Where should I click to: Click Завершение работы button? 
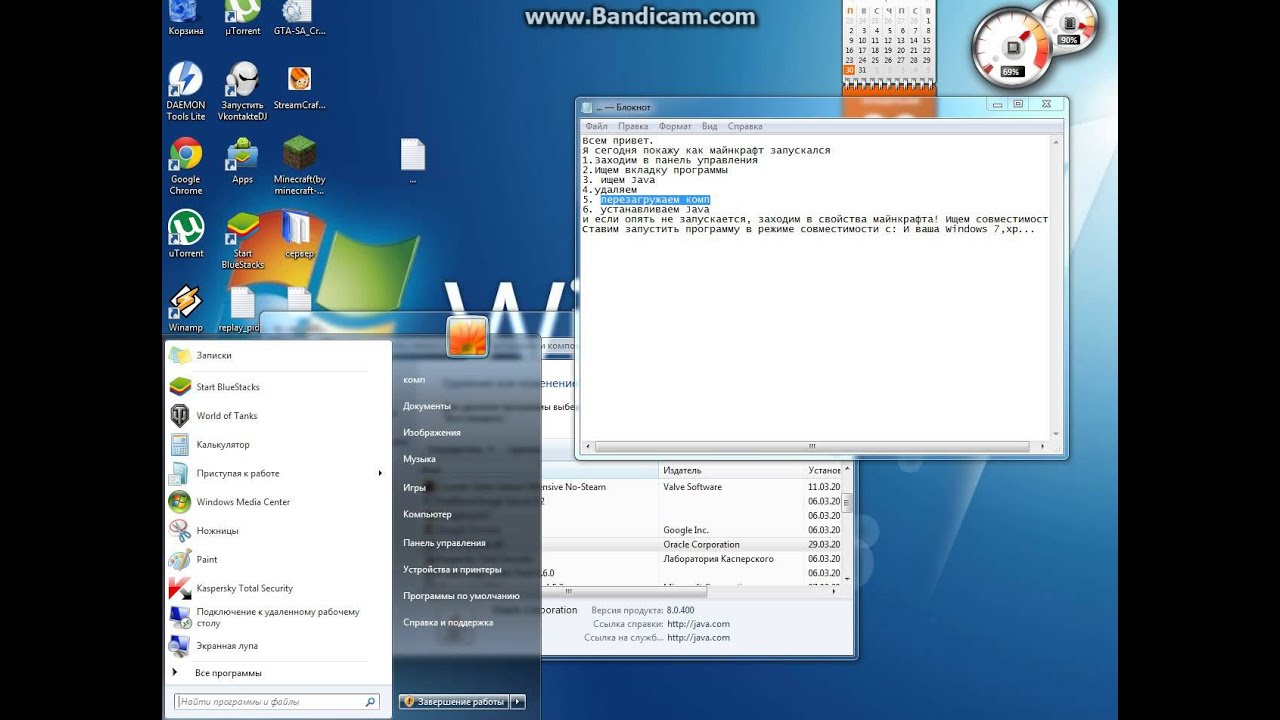tap(455, 702)
